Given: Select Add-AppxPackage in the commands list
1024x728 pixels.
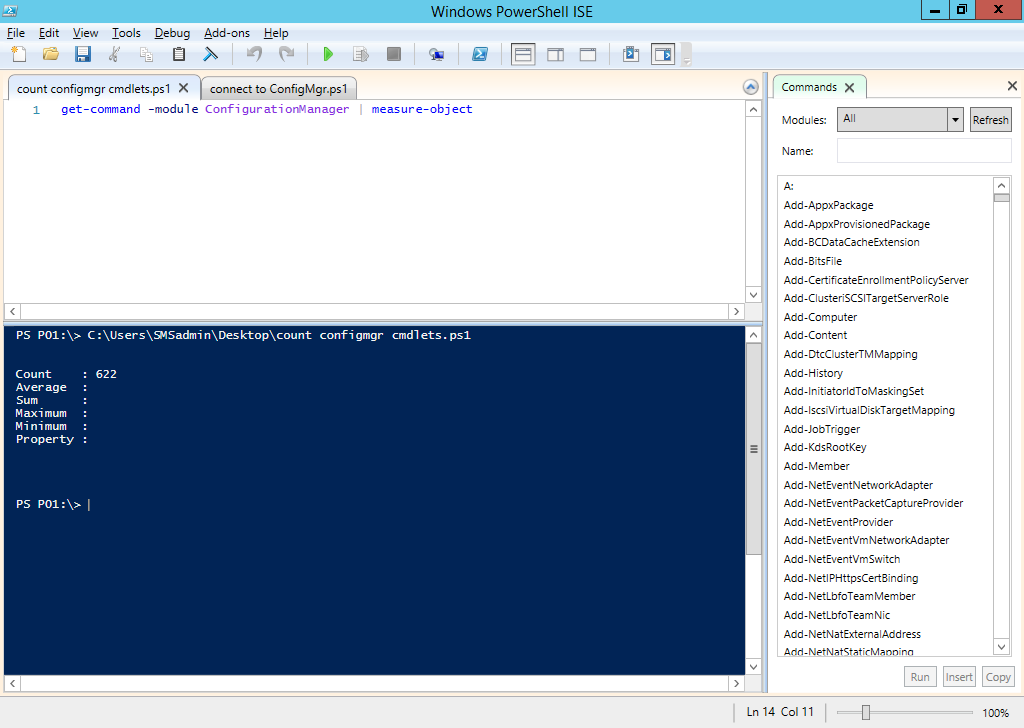Looking at the screenshot, I should coord(828,205).
